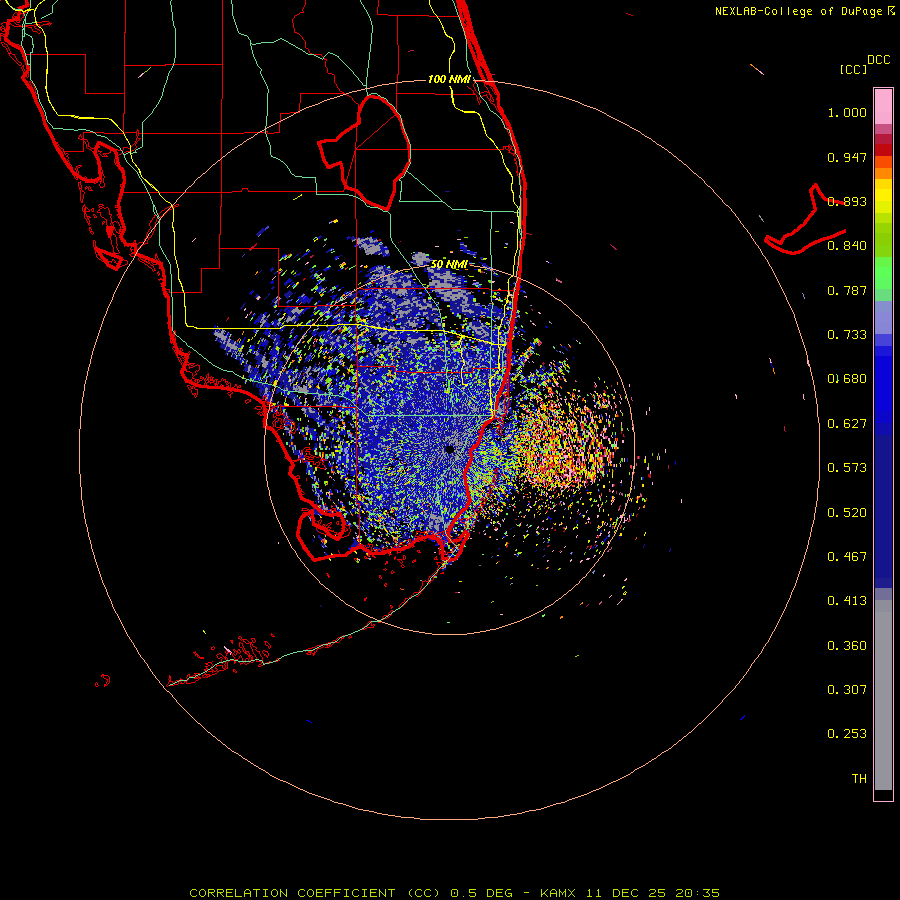Click the 0.360 legend value

coord(847,646)
